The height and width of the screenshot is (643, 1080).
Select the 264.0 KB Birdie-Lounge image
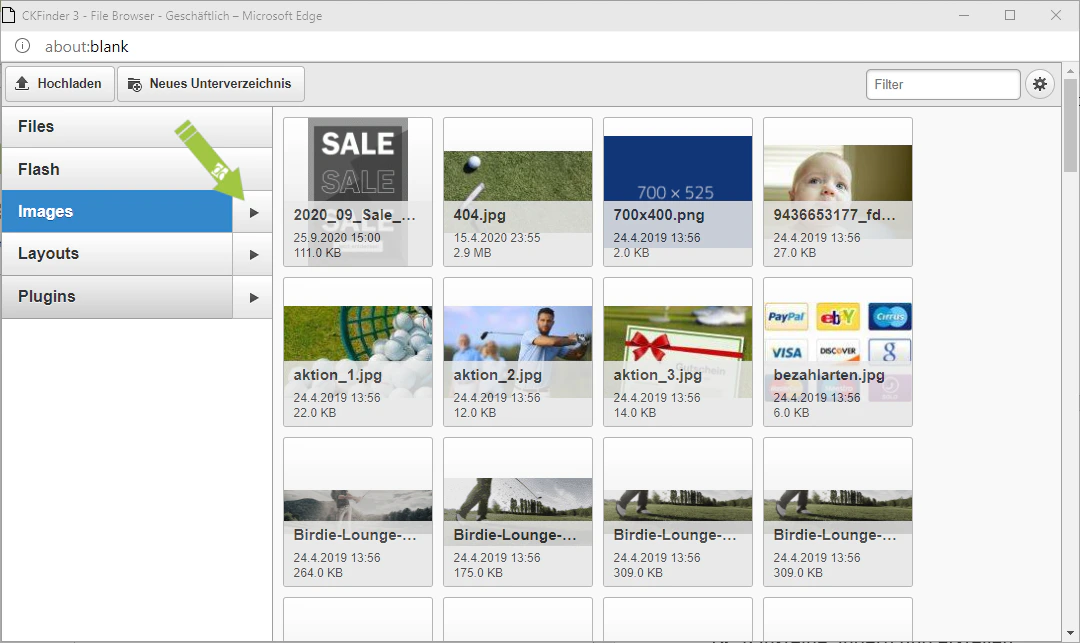coord(358,512)
